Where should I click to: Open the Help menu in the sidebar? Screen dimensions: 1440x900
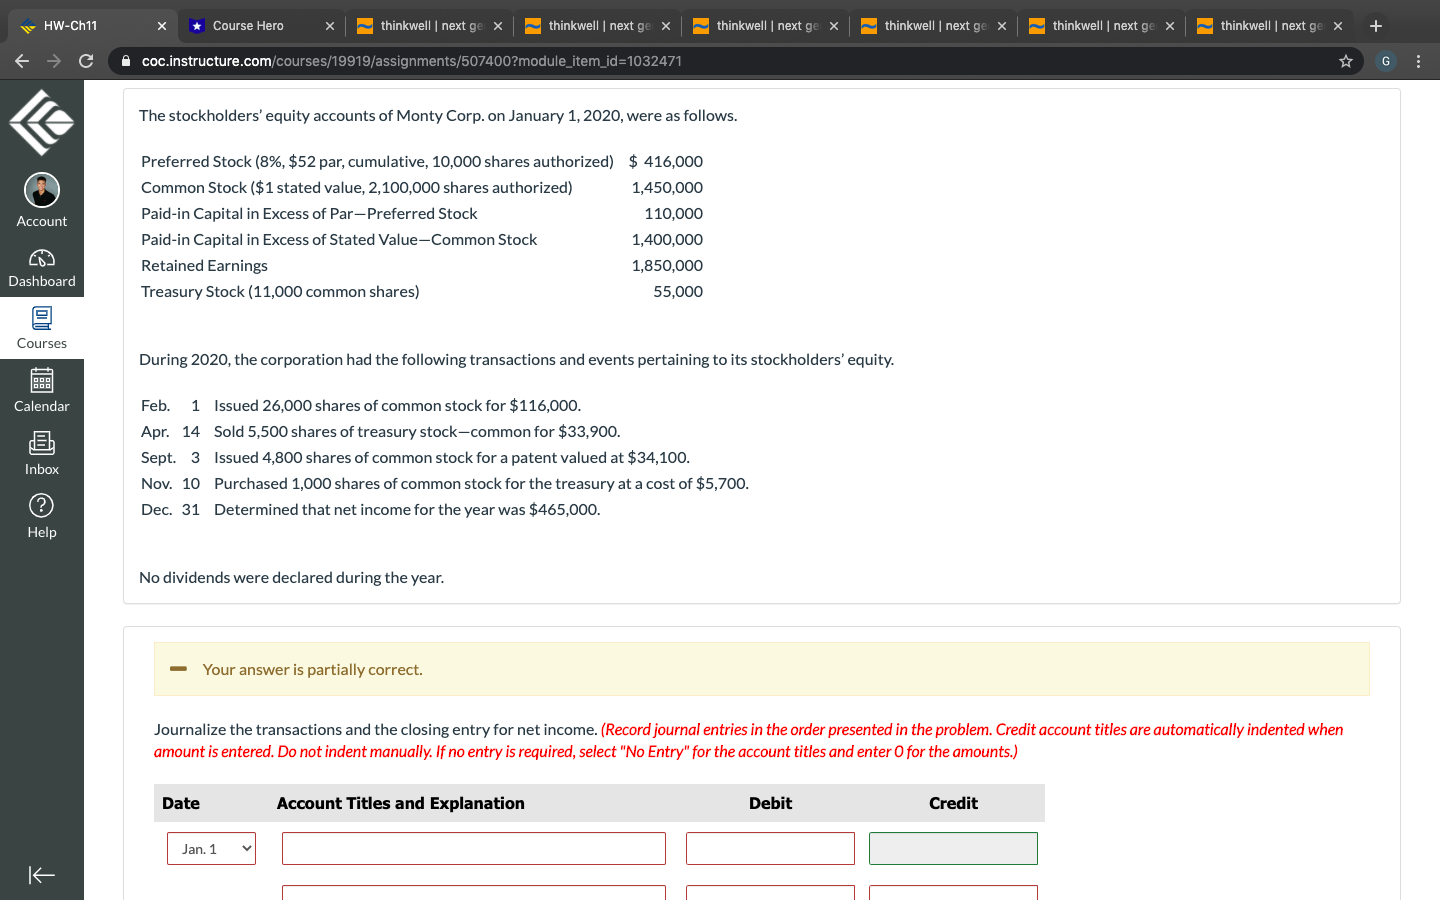tap(41, 515)
